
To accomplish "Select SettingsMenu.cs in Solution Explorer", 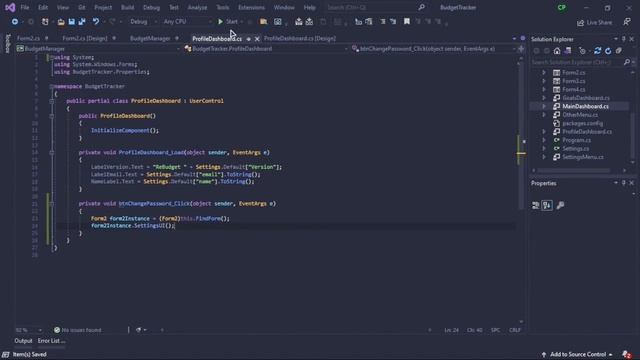I will (x=583, y=157).
